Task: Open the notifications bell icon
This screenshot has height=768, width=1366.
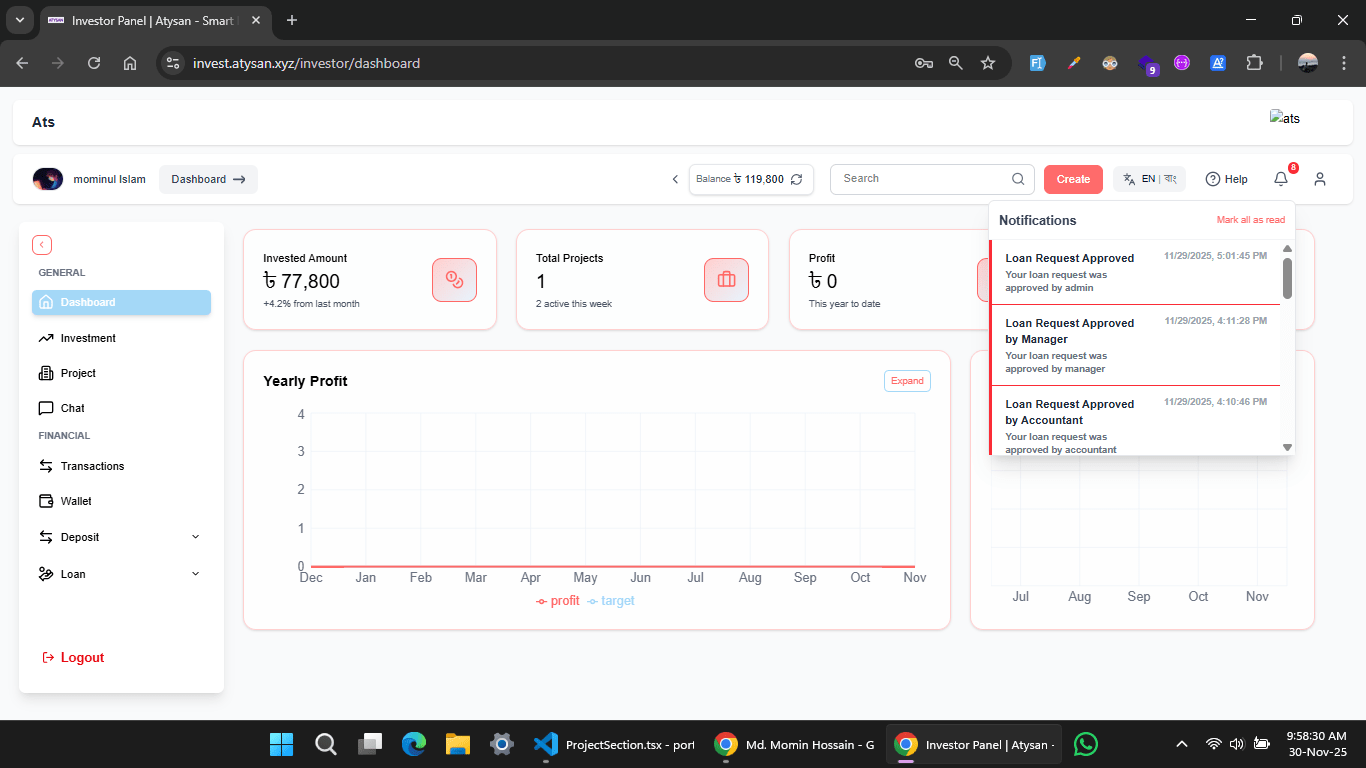Action: (x=1281, y=179)
